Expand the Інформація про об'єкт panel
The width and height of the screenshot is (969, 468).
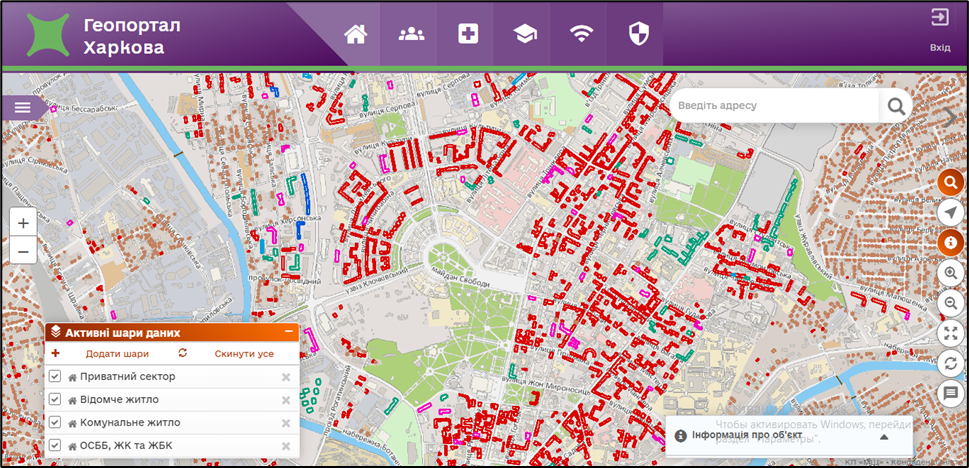(x=884, y=437)
